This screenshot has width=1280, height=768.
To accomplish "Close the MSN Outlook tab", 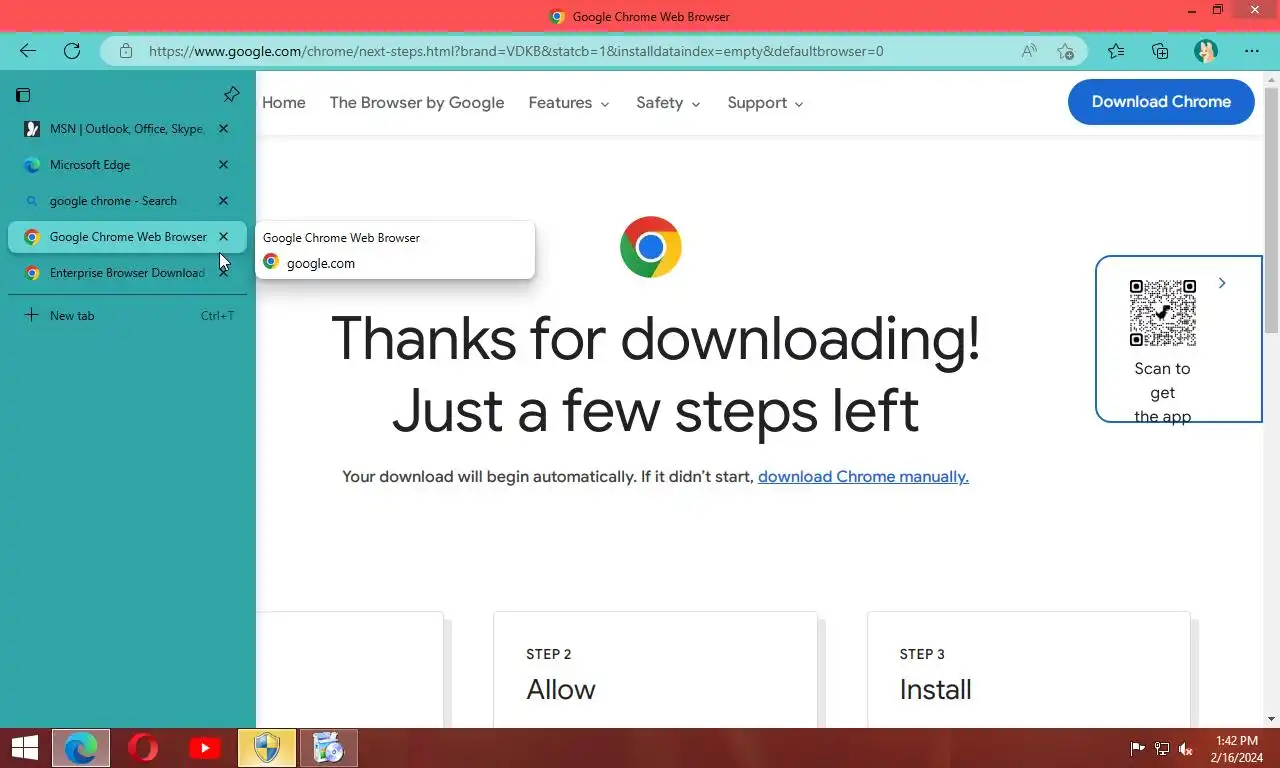I will pyautogui.click(x=224, y=129).
